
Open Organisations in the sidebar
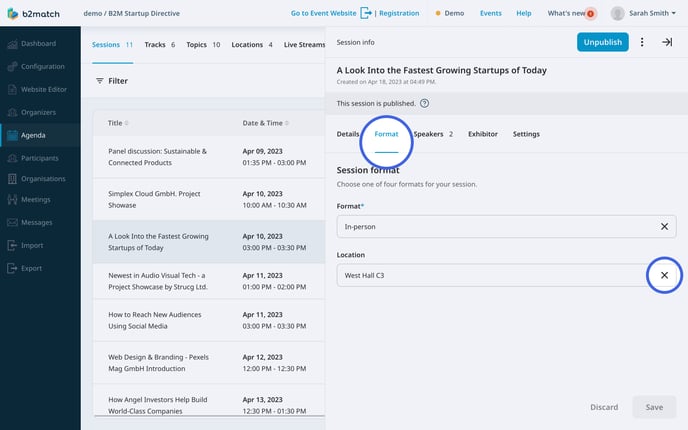coord(43,179)
